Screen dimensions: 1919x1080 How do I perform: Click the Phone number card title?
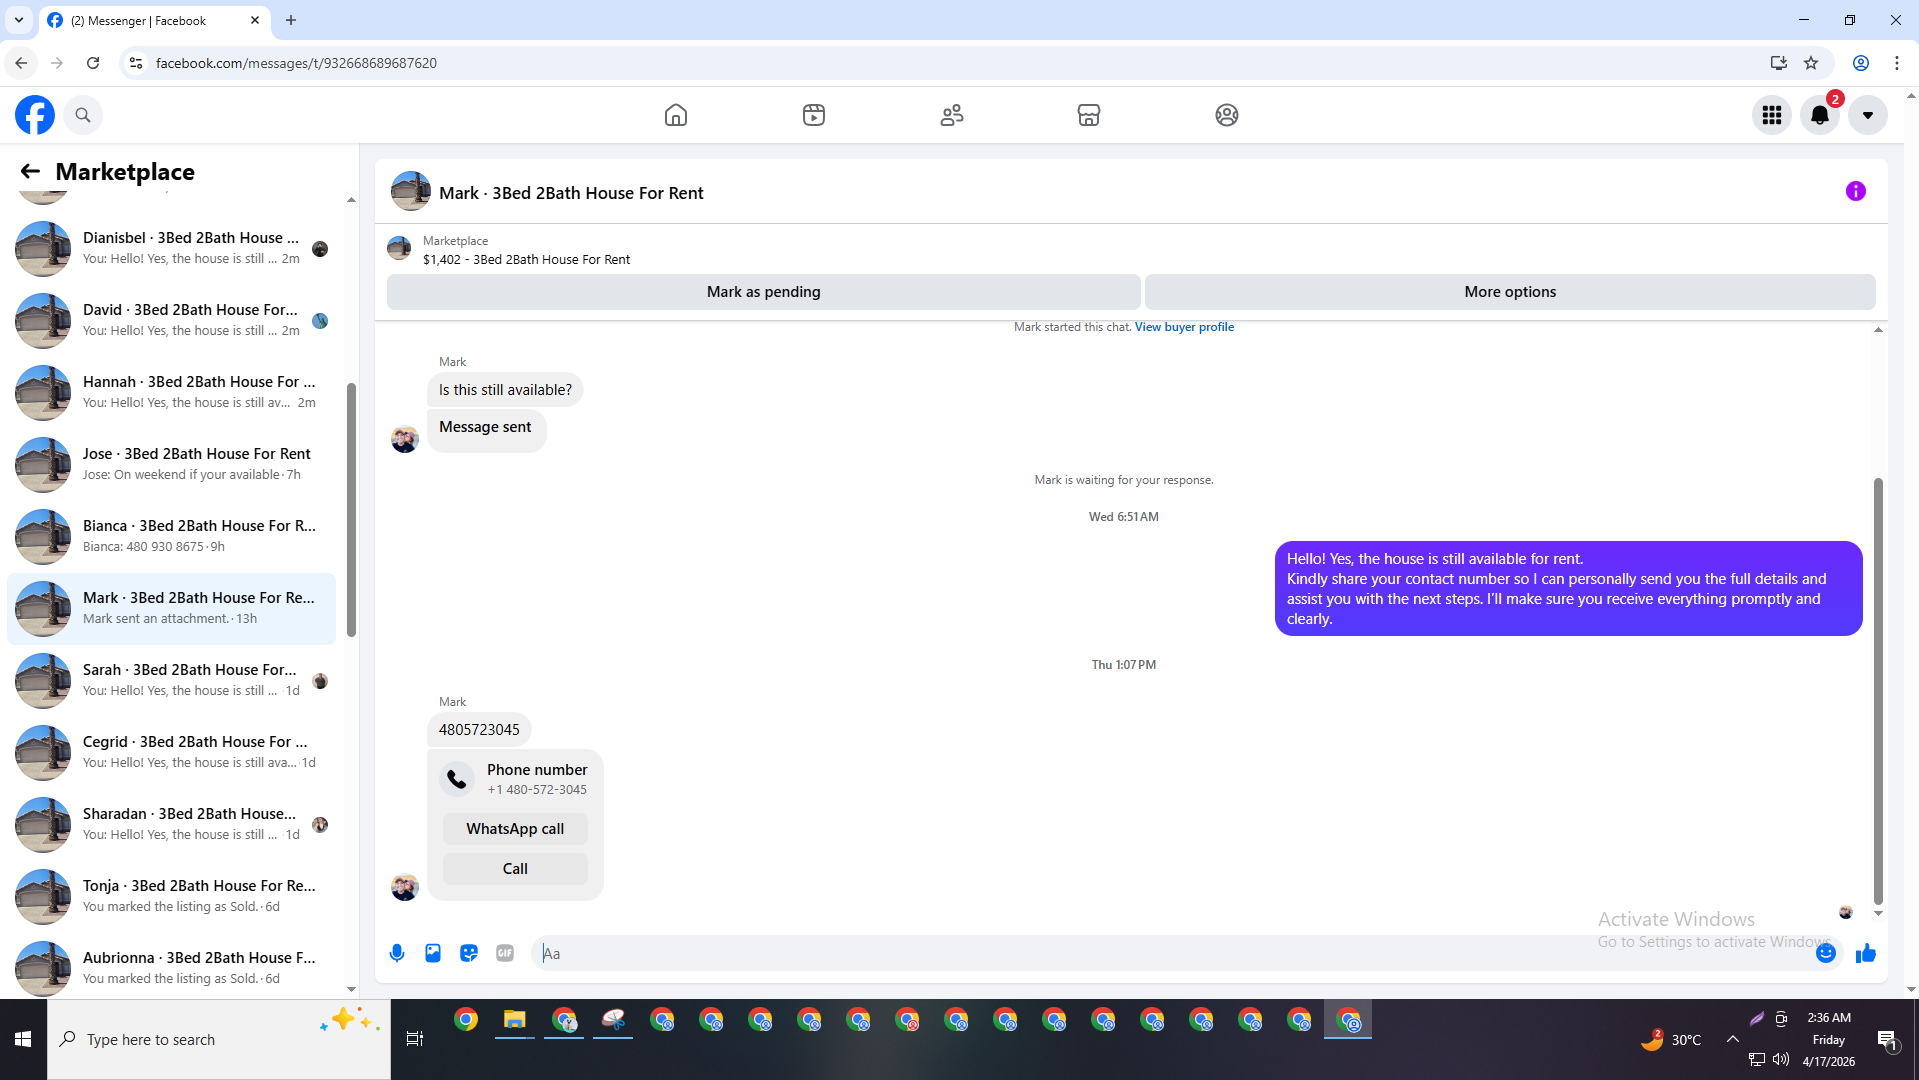(x=537, y=770)
